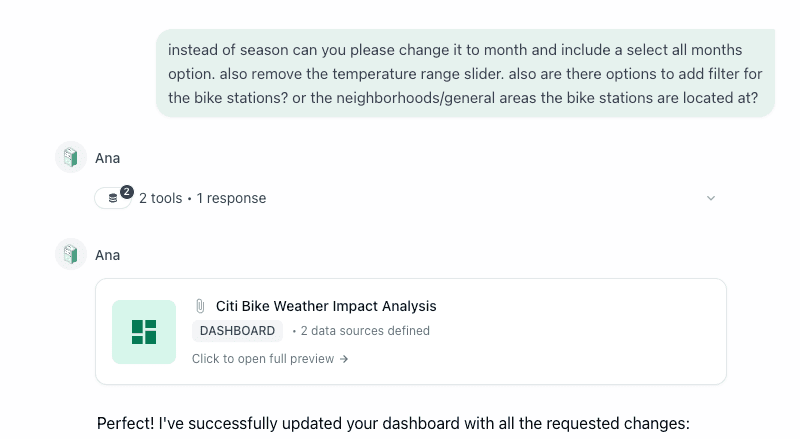Click the "bike stations" line in user message
800x439 pixels.
(462, 97)
